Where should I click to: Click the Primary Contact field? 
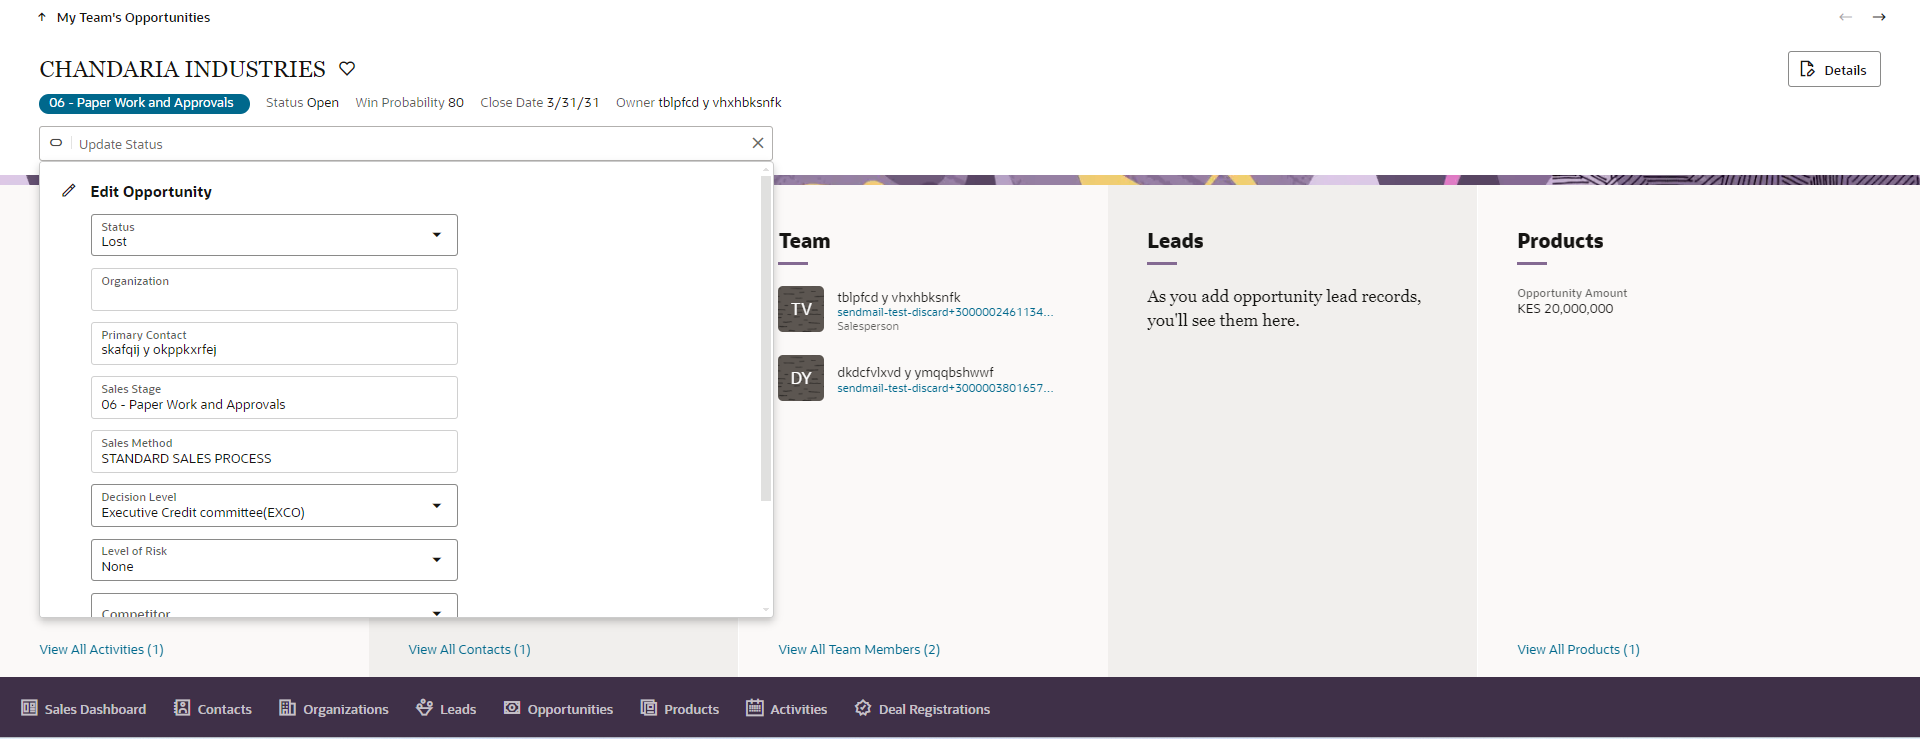pyautogui.click(x=274, y=343)
